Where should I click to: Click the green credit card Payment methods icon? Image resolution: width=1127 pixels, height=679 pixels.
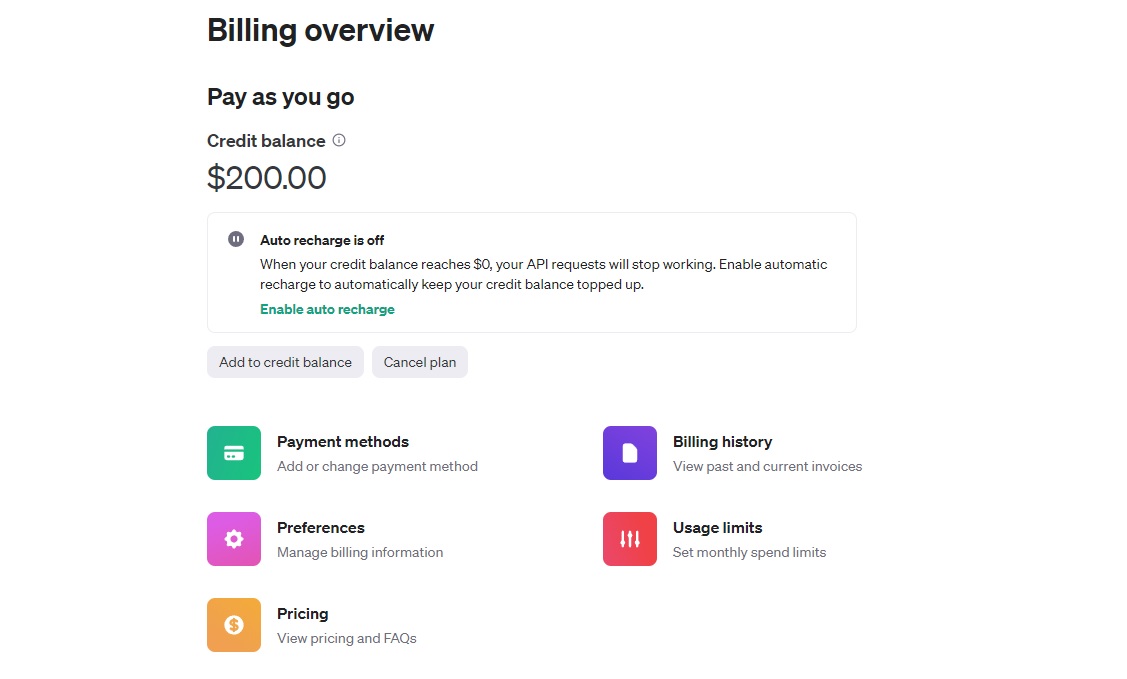[x=234, y=453]
